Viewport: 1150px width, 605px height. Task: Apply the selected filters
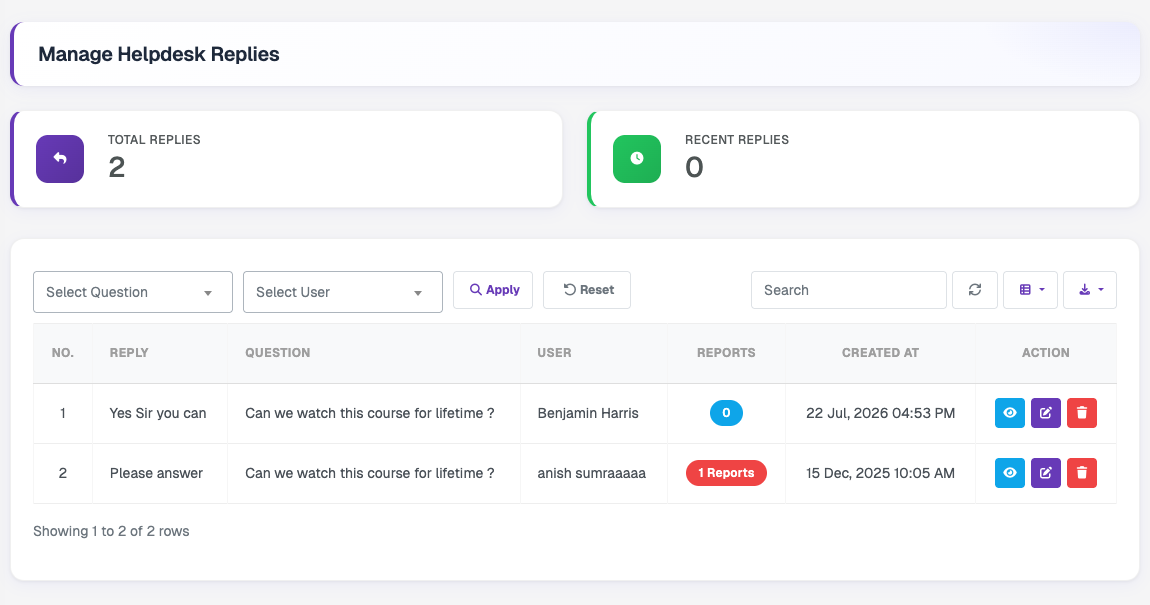coord(493,290)
